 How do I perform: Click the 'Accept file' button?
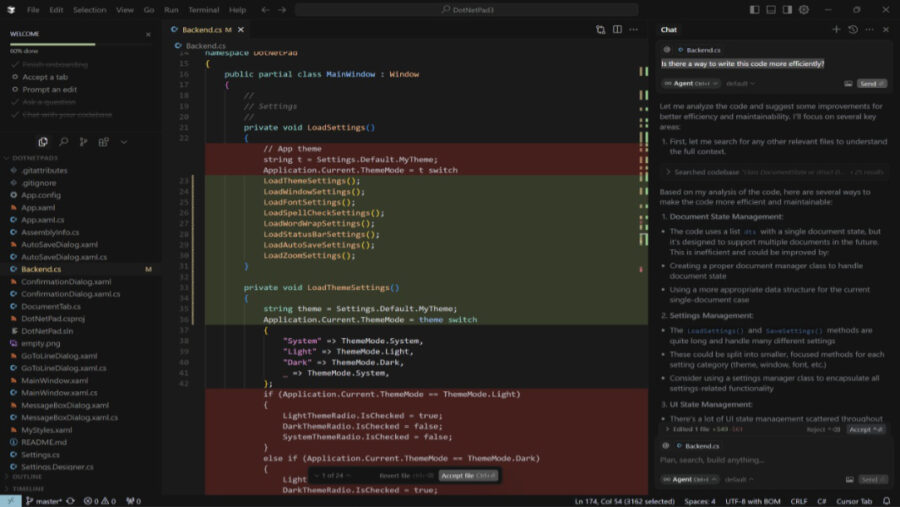click(x=468, y=475)
